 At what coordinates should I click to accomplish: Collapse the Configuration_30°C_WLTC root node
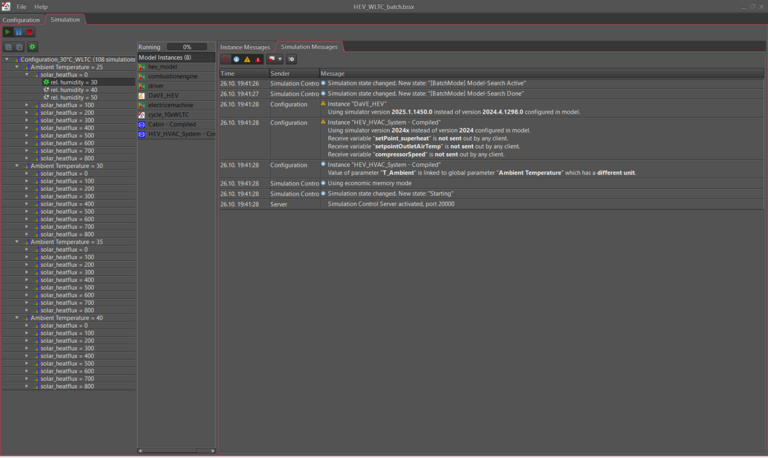6,59
